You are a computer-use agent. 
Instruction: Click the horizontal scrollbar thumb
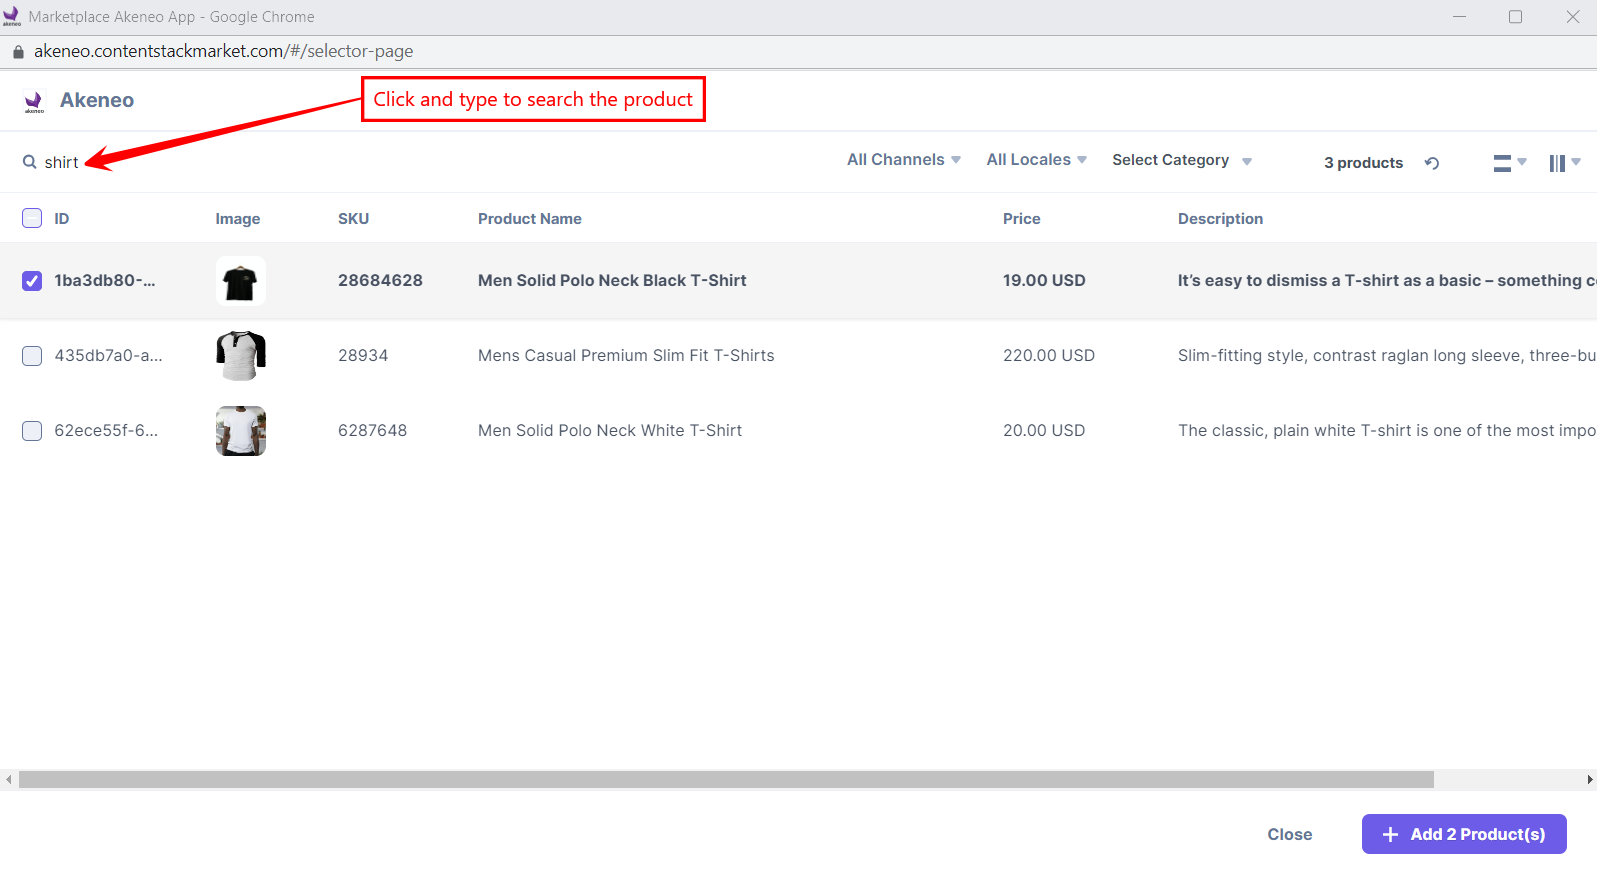(x=726, y=779)
